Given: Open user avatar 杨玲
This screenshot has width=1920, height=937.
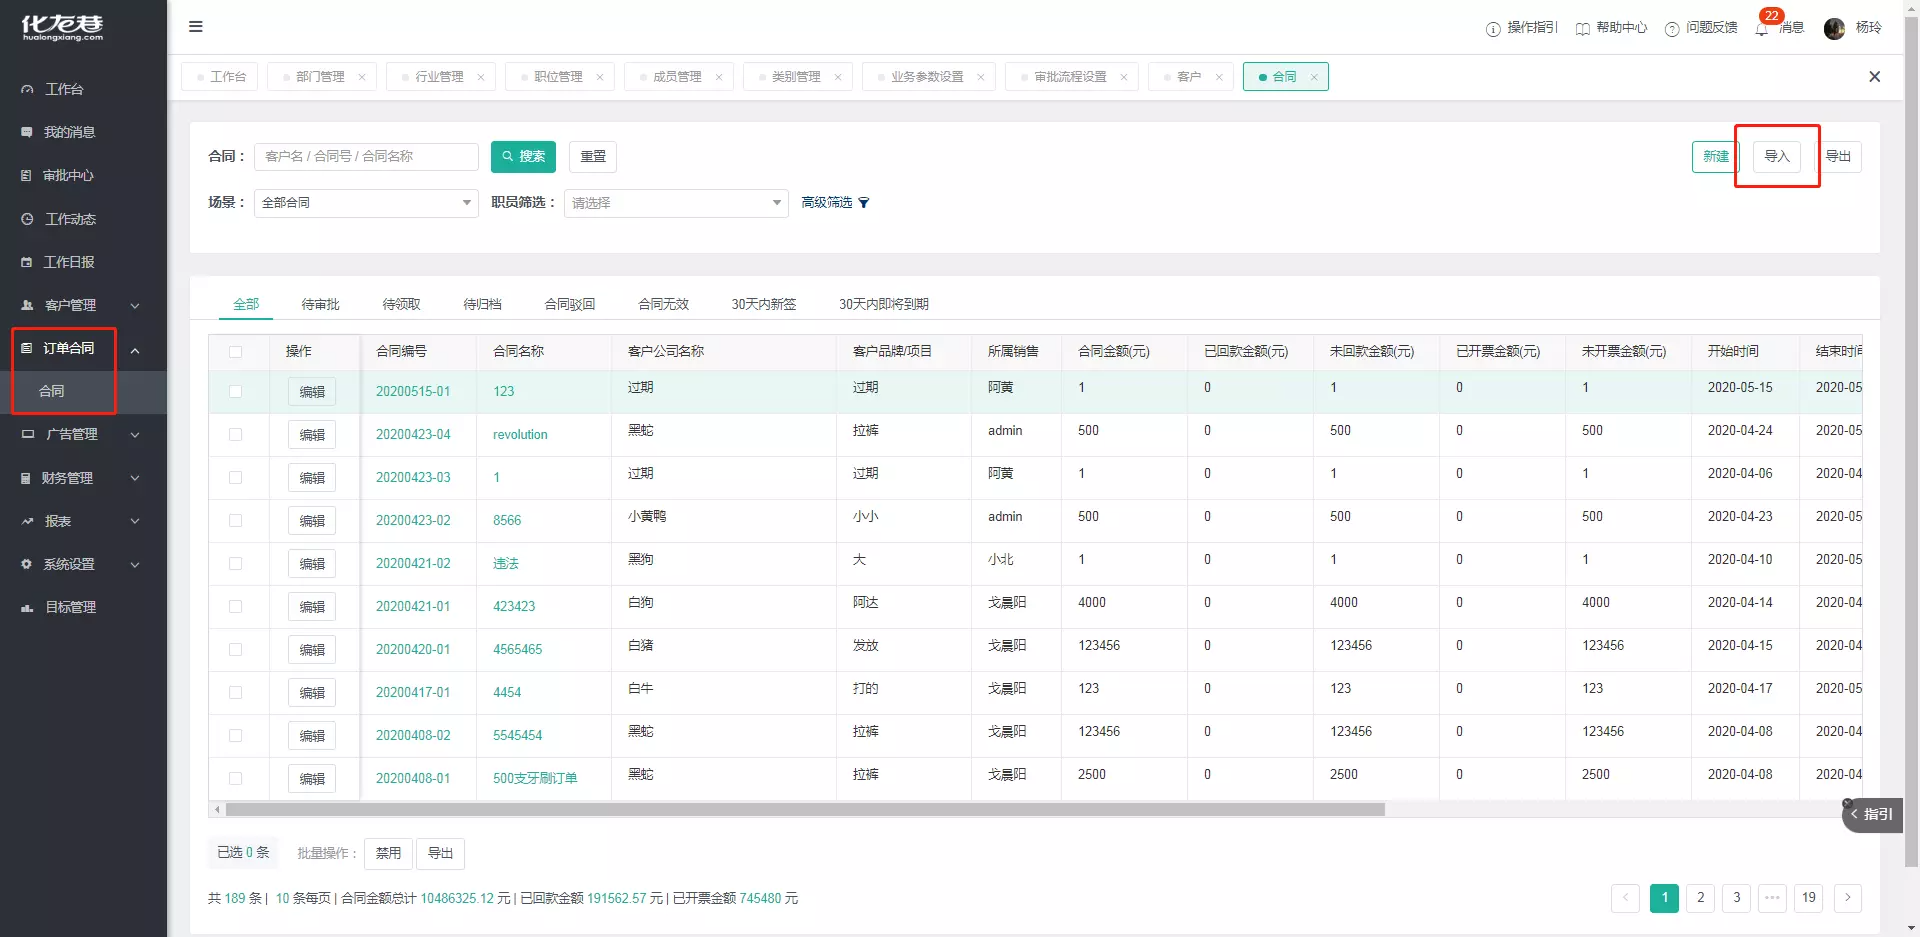Looking at the screenshot, I should click(1834, 29).
